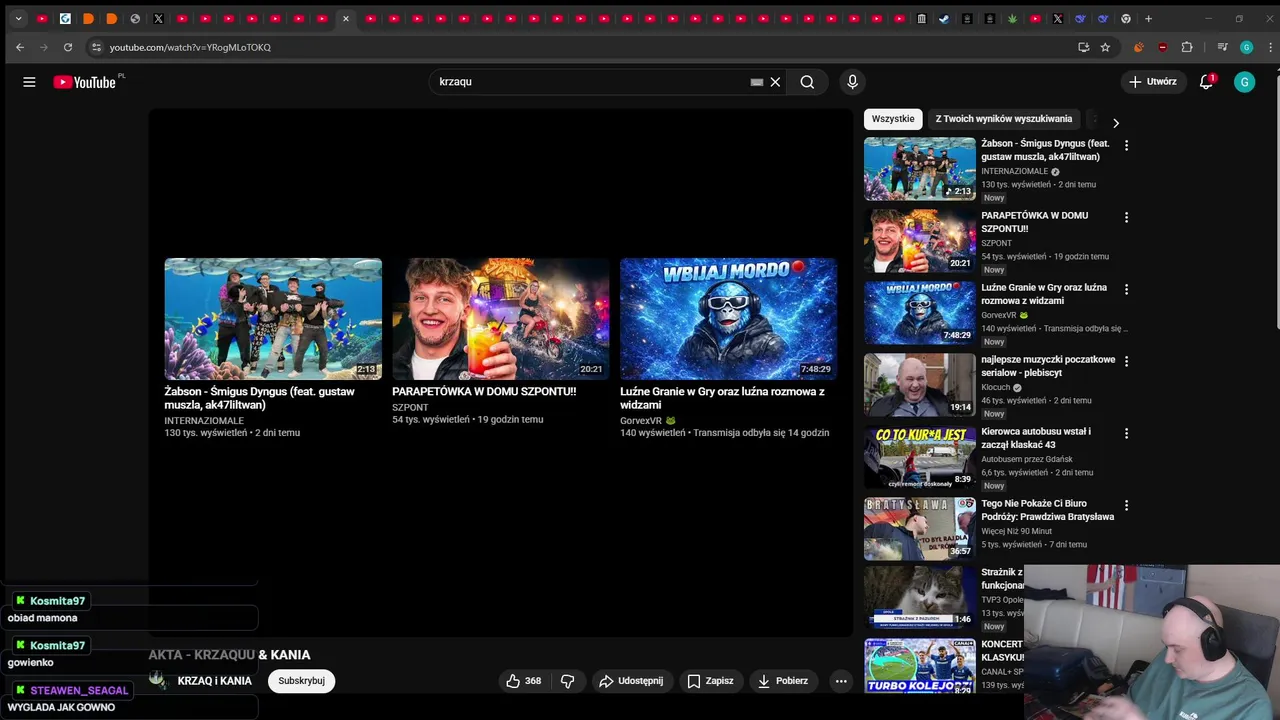
Task: Show more filter chips with the right arrow
Action: (1116, 123)
